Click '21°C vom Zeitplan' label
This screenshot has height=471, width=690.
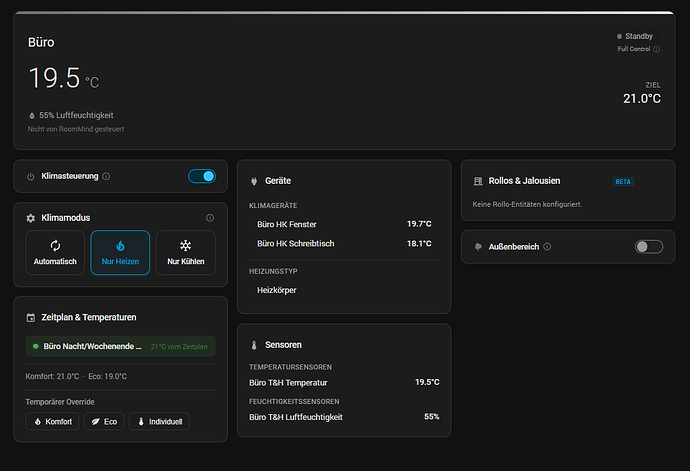[179, 346]
